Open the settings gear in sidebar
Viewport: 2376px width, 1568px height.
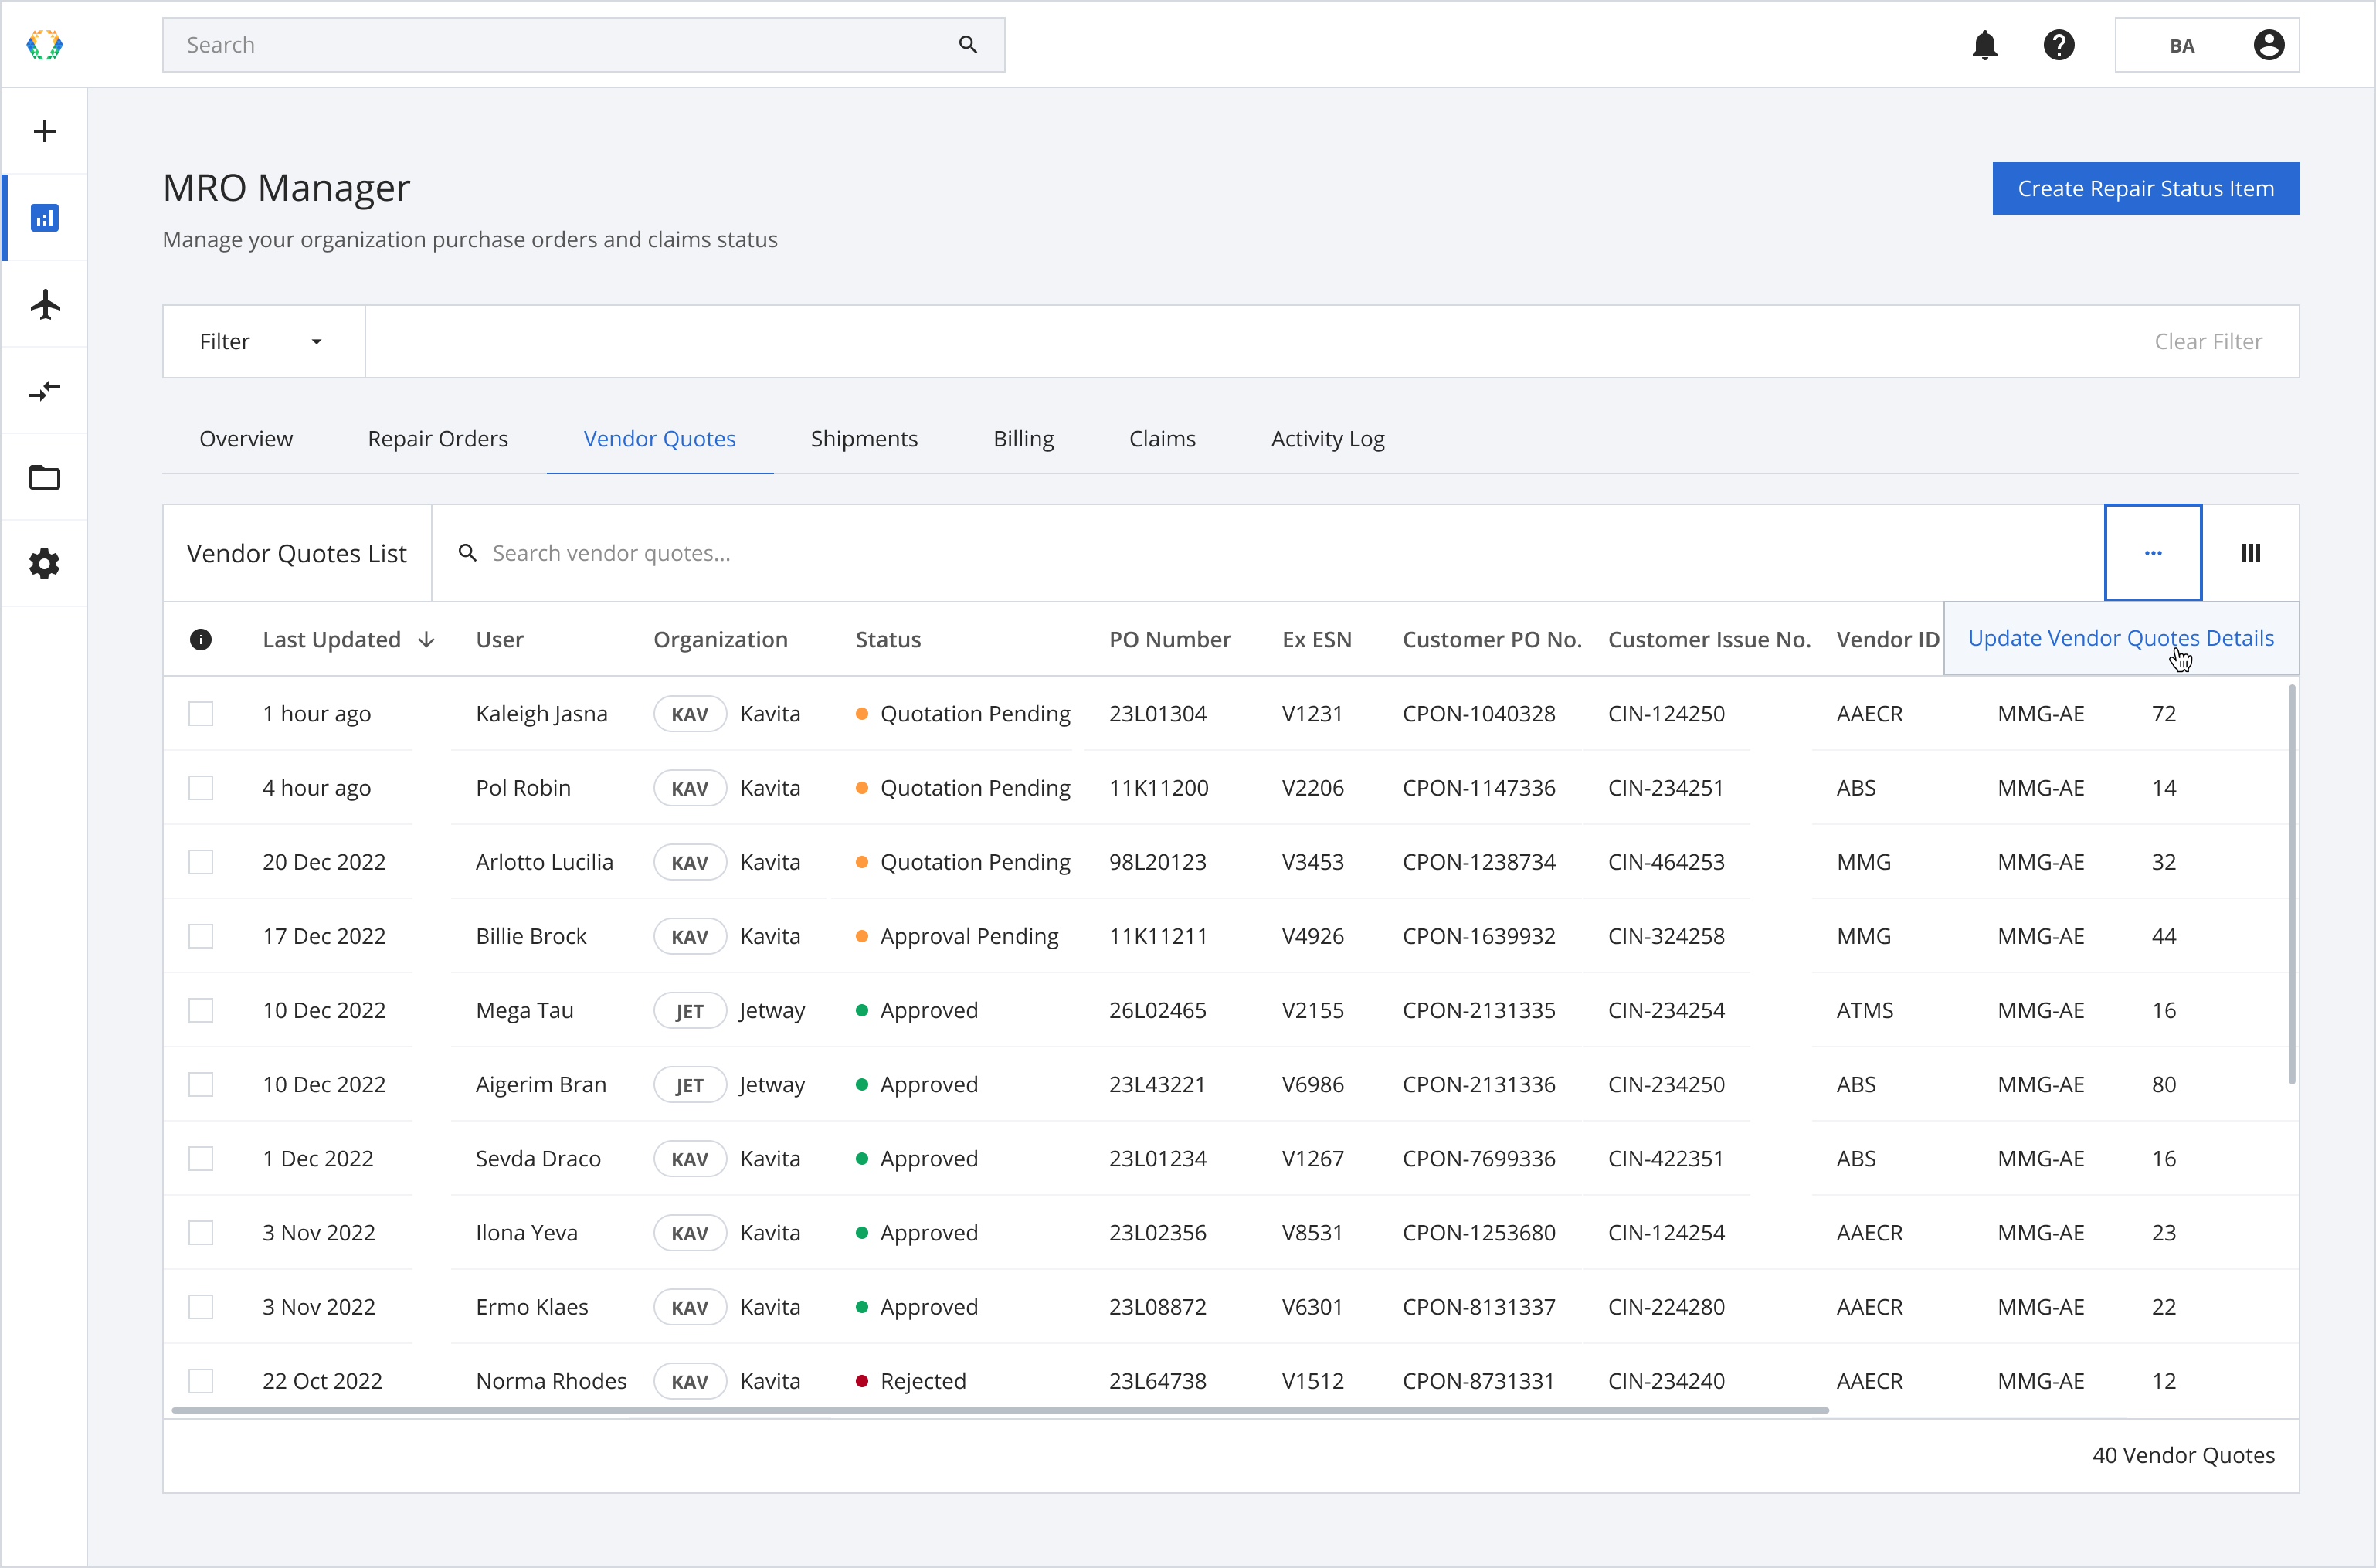(x=44, y=564)
